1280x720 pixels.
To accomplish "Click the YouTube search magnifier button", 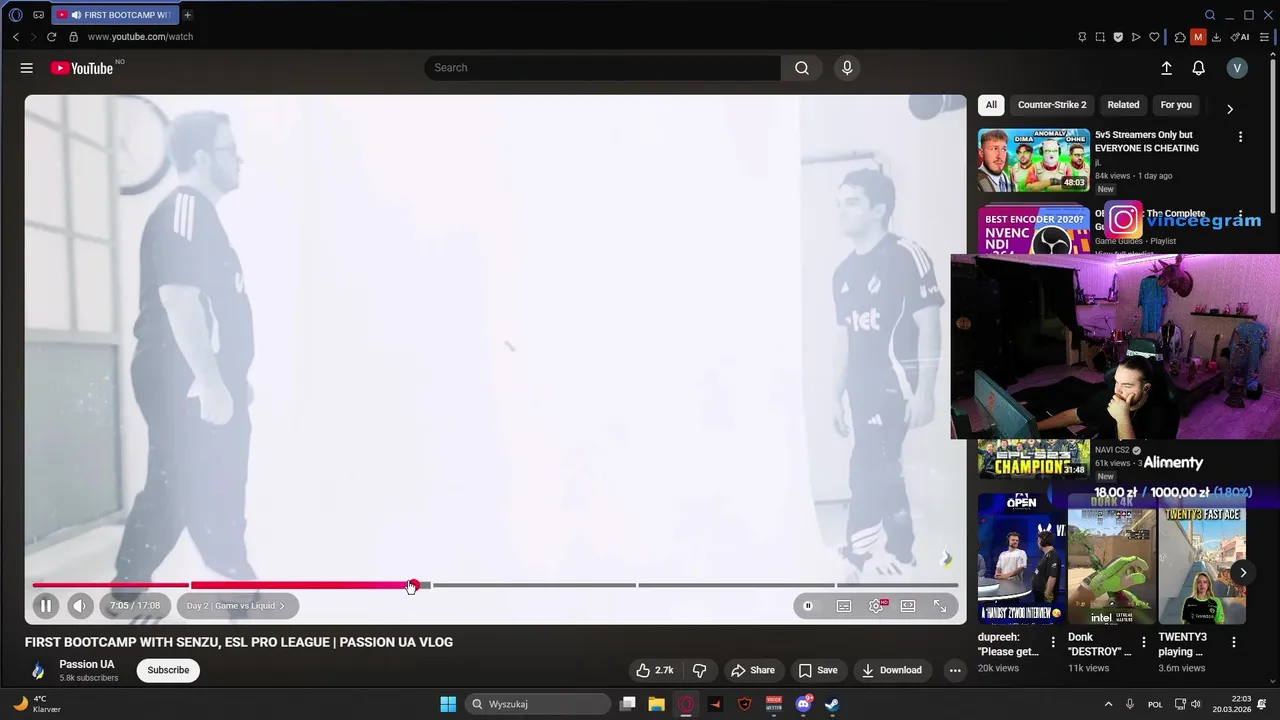I will tap(802, 68).
